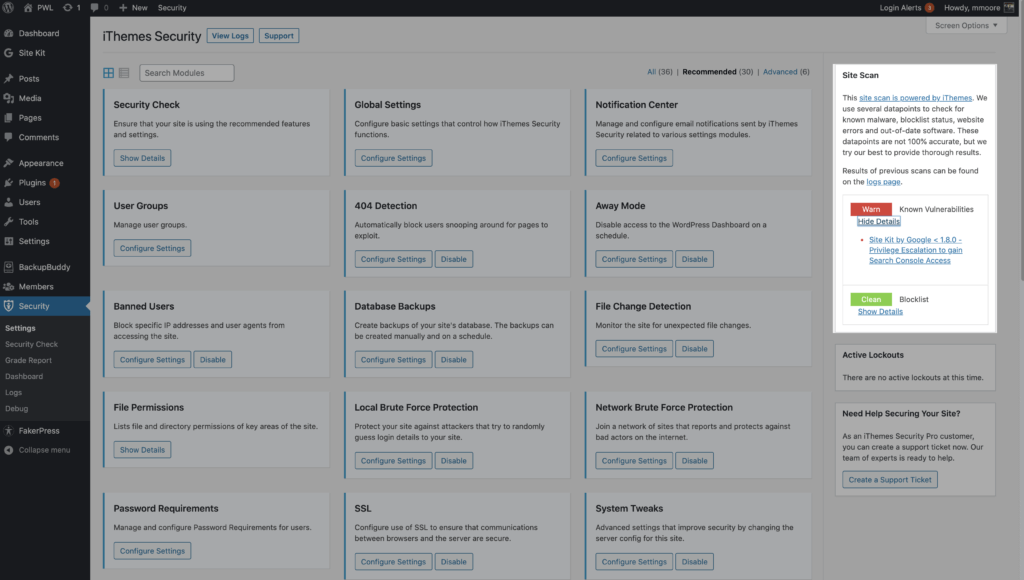Screen dimensions: 1024x580
Task: Filter modules by All (36)
Action: click(660, 72)
